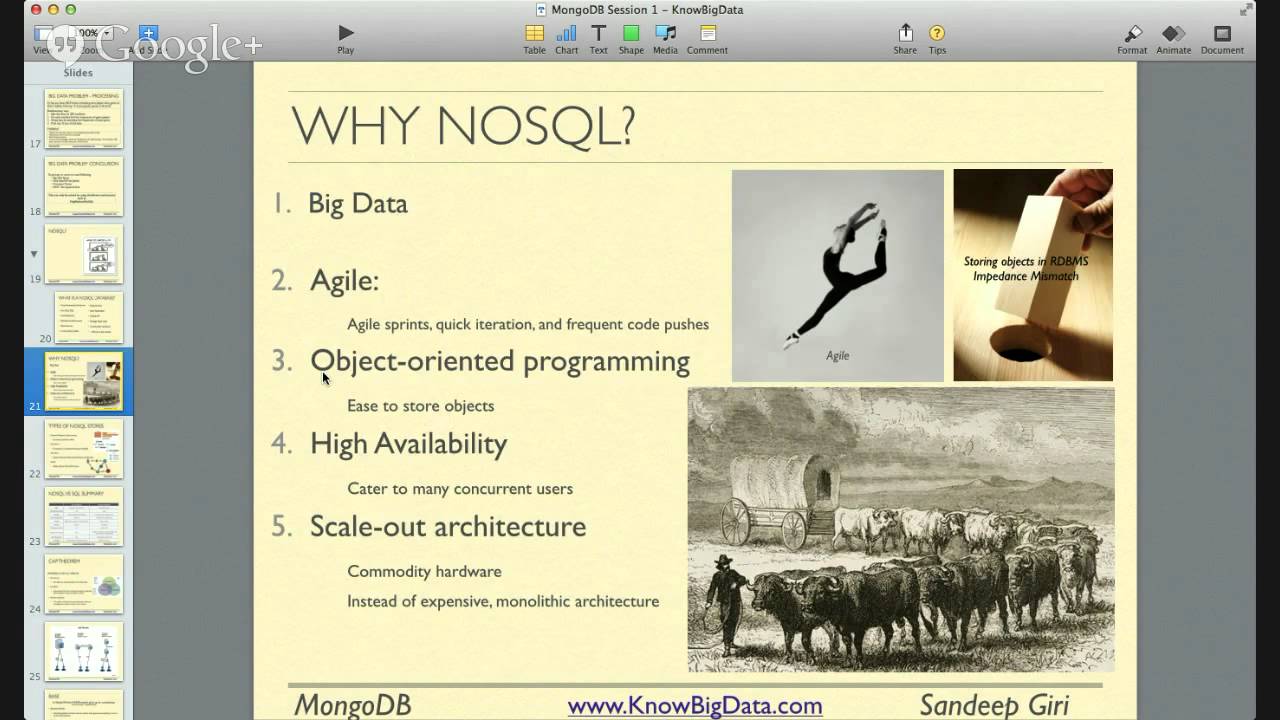Viewport: 1280px width, 720px height.
Task: Click the oxen wagon illustration
Action: tap(901, 530)
